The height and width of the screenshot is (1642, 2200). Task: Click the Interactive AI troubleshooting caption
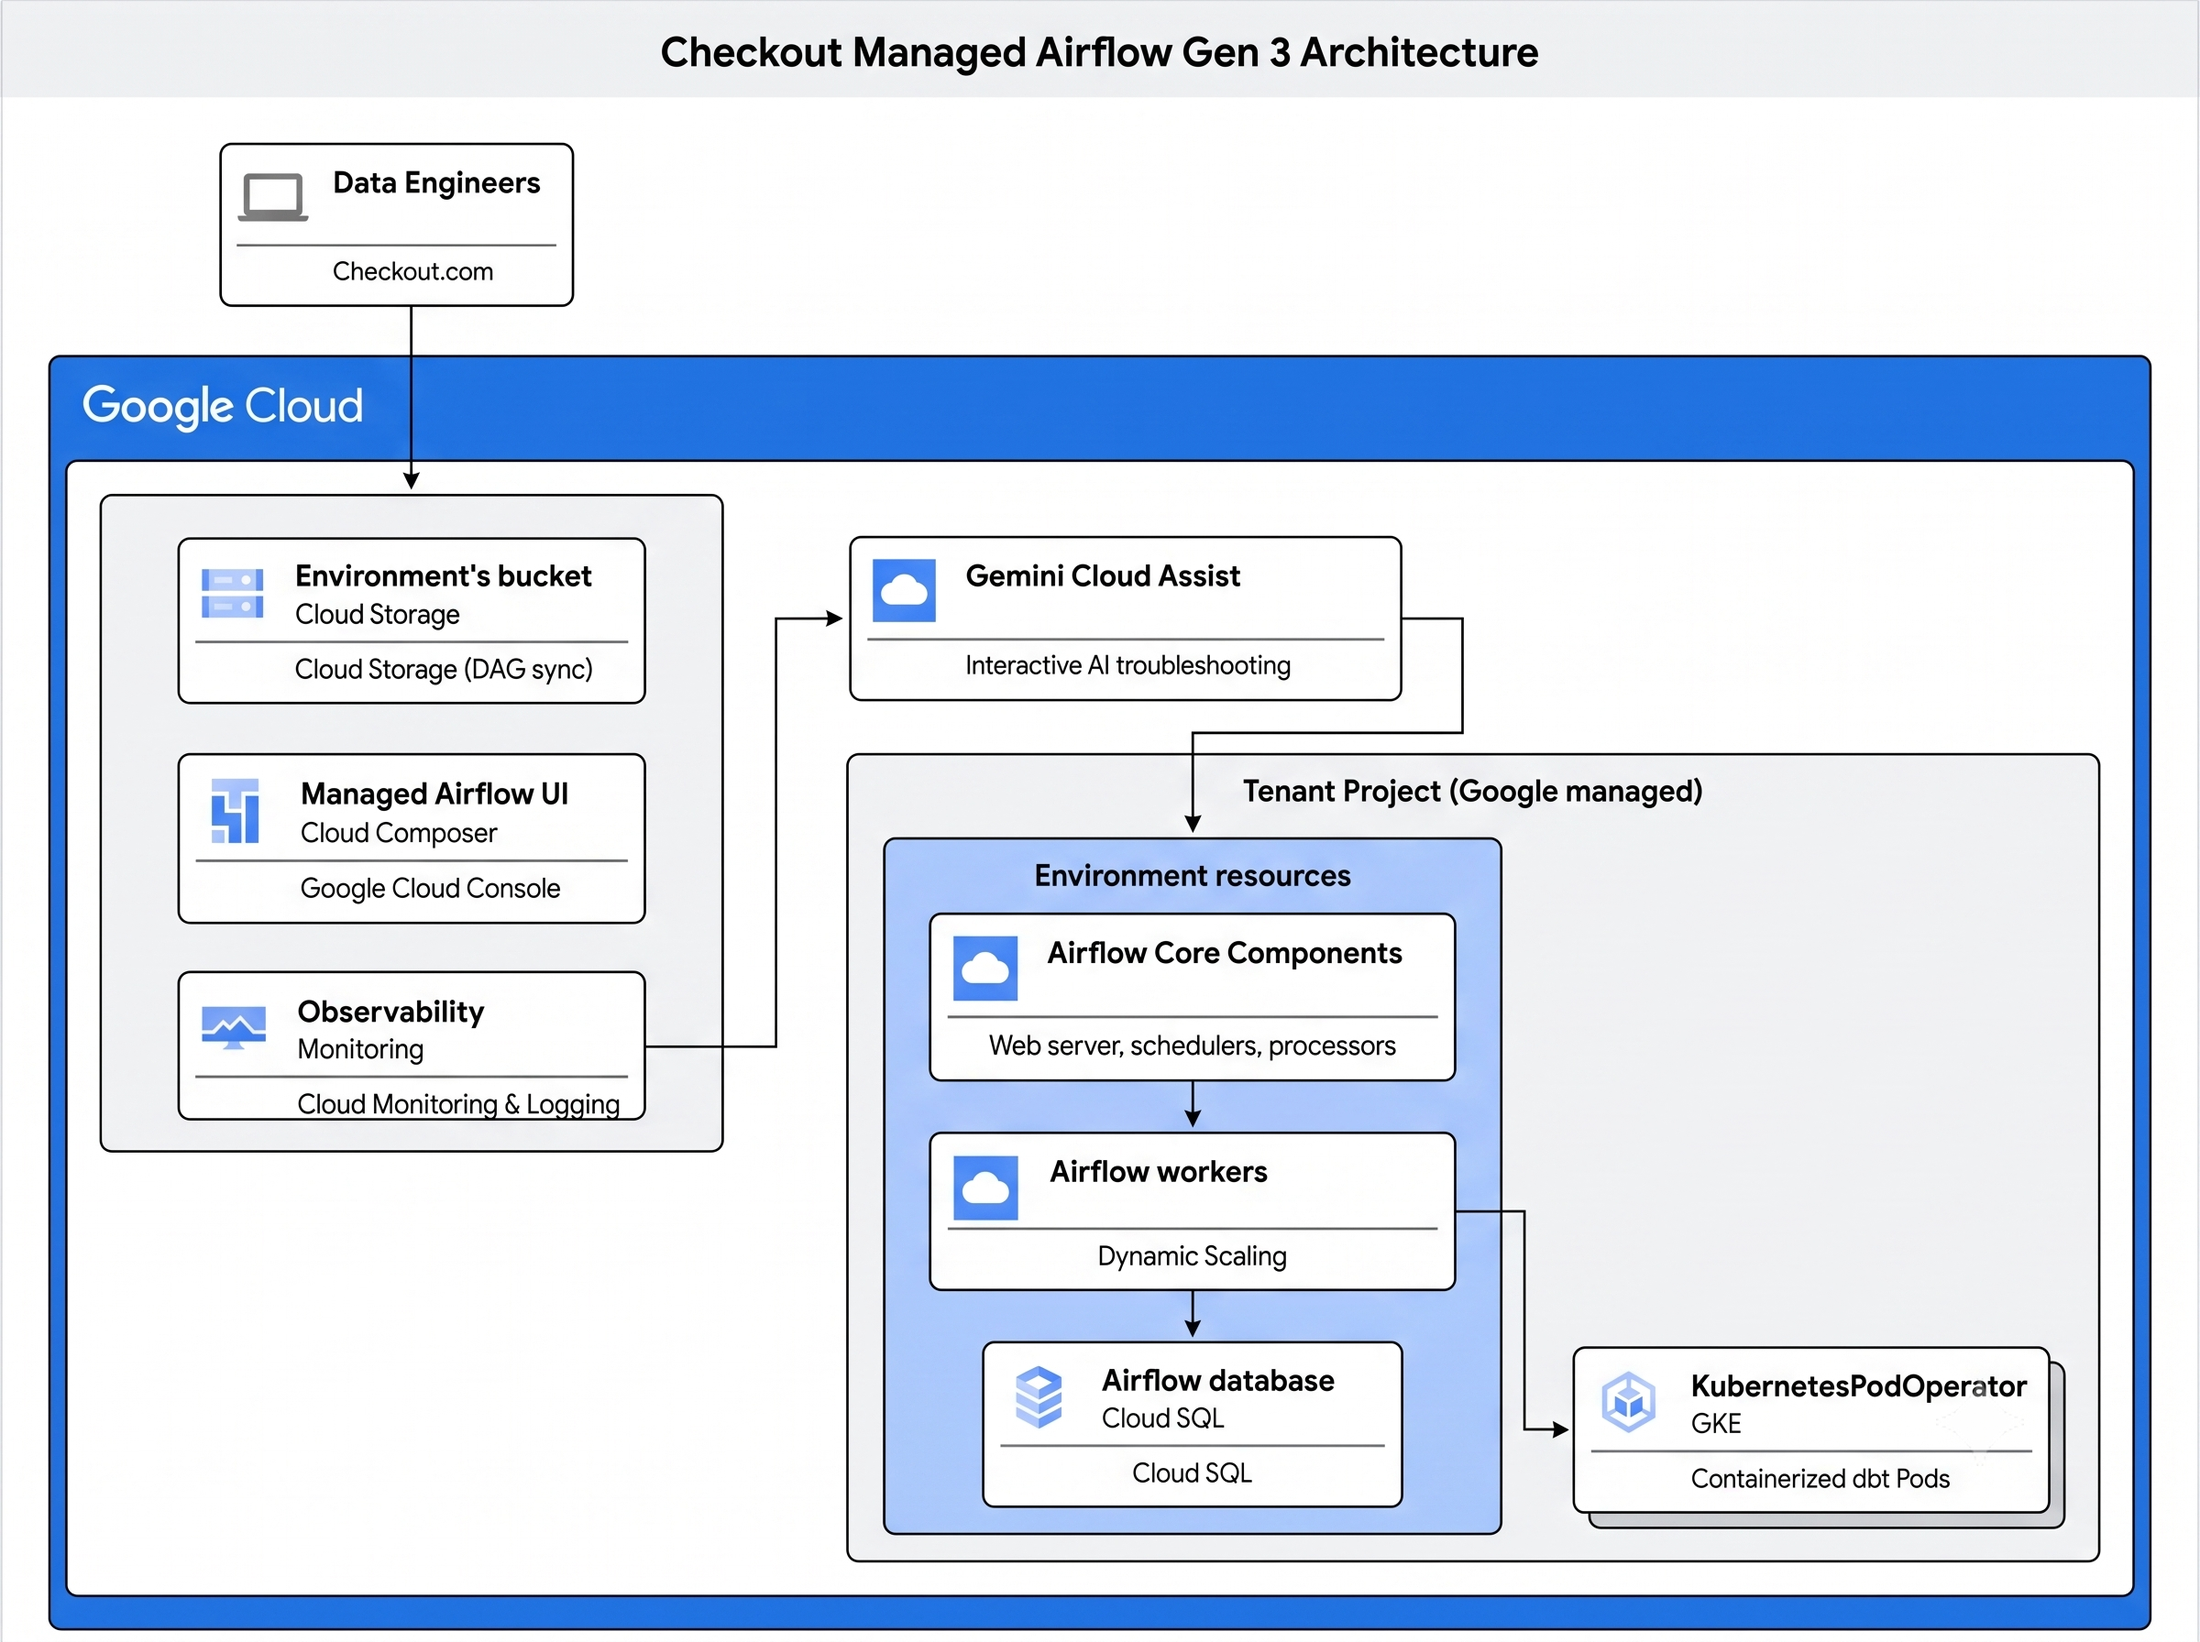[x=1127, y=665]
